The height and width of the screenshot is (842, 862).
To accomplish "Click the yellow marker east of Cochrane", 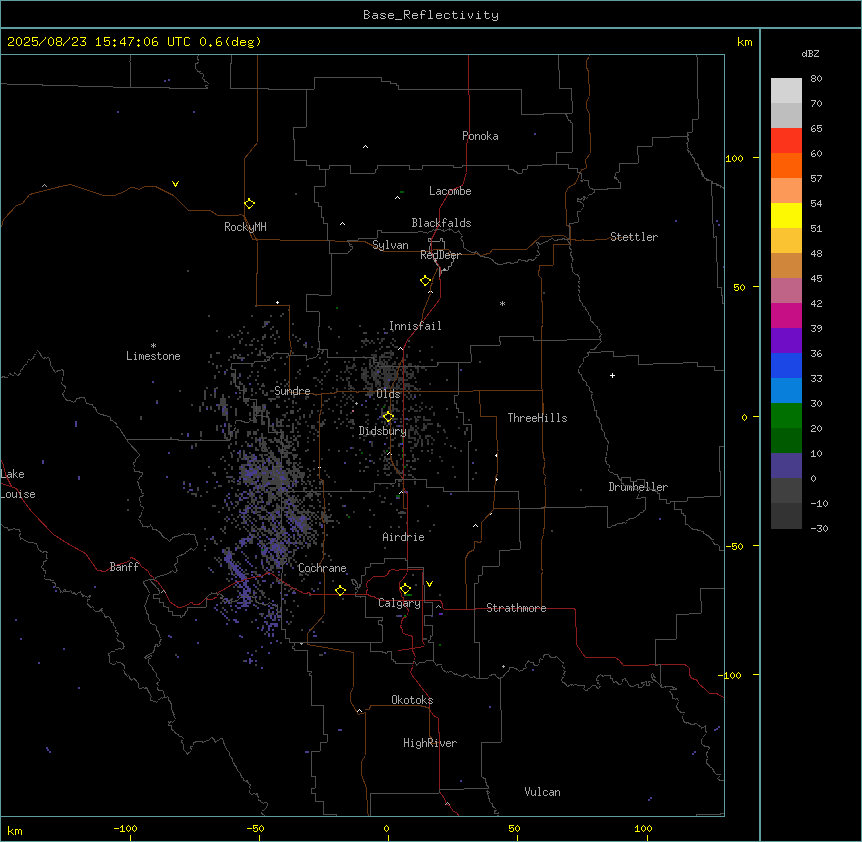I will click(340, 590).
